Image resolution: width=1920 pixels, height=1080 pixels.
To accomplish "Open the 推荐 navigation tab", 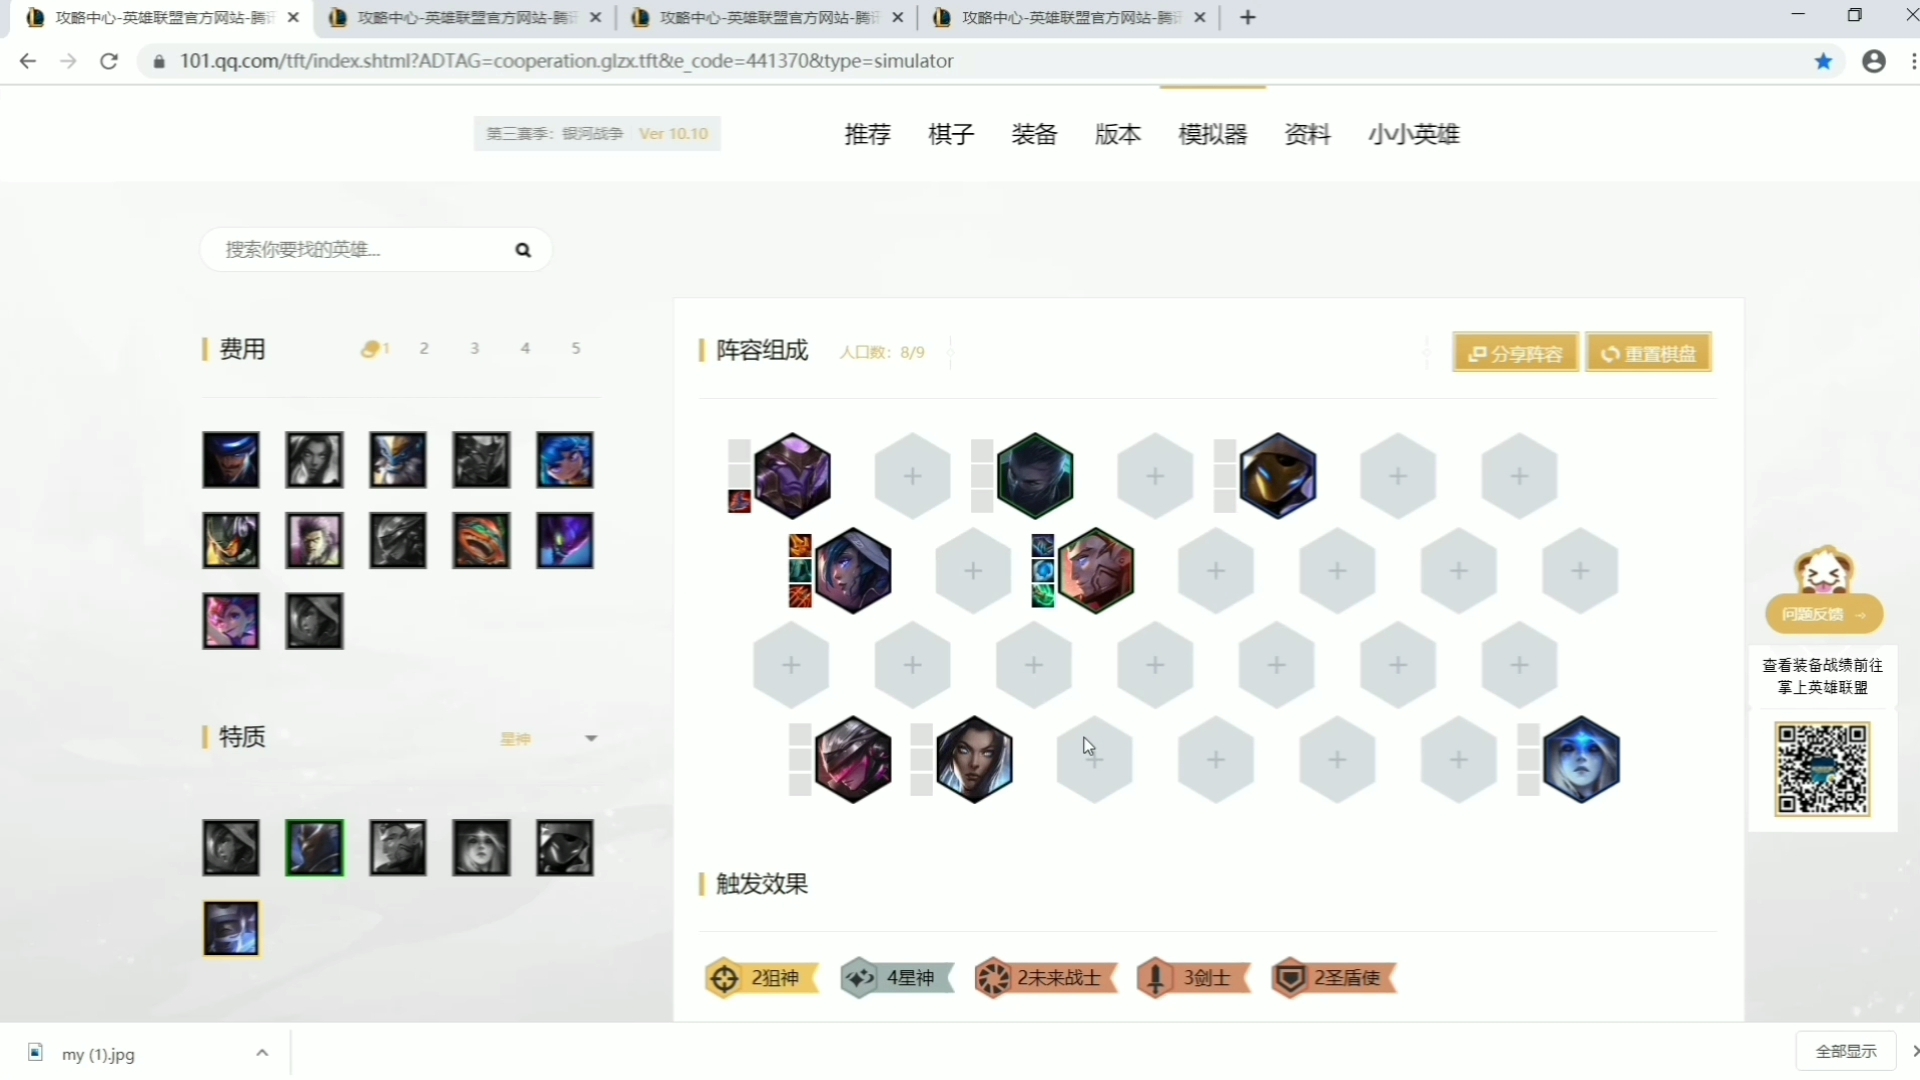I will (867, 134).
